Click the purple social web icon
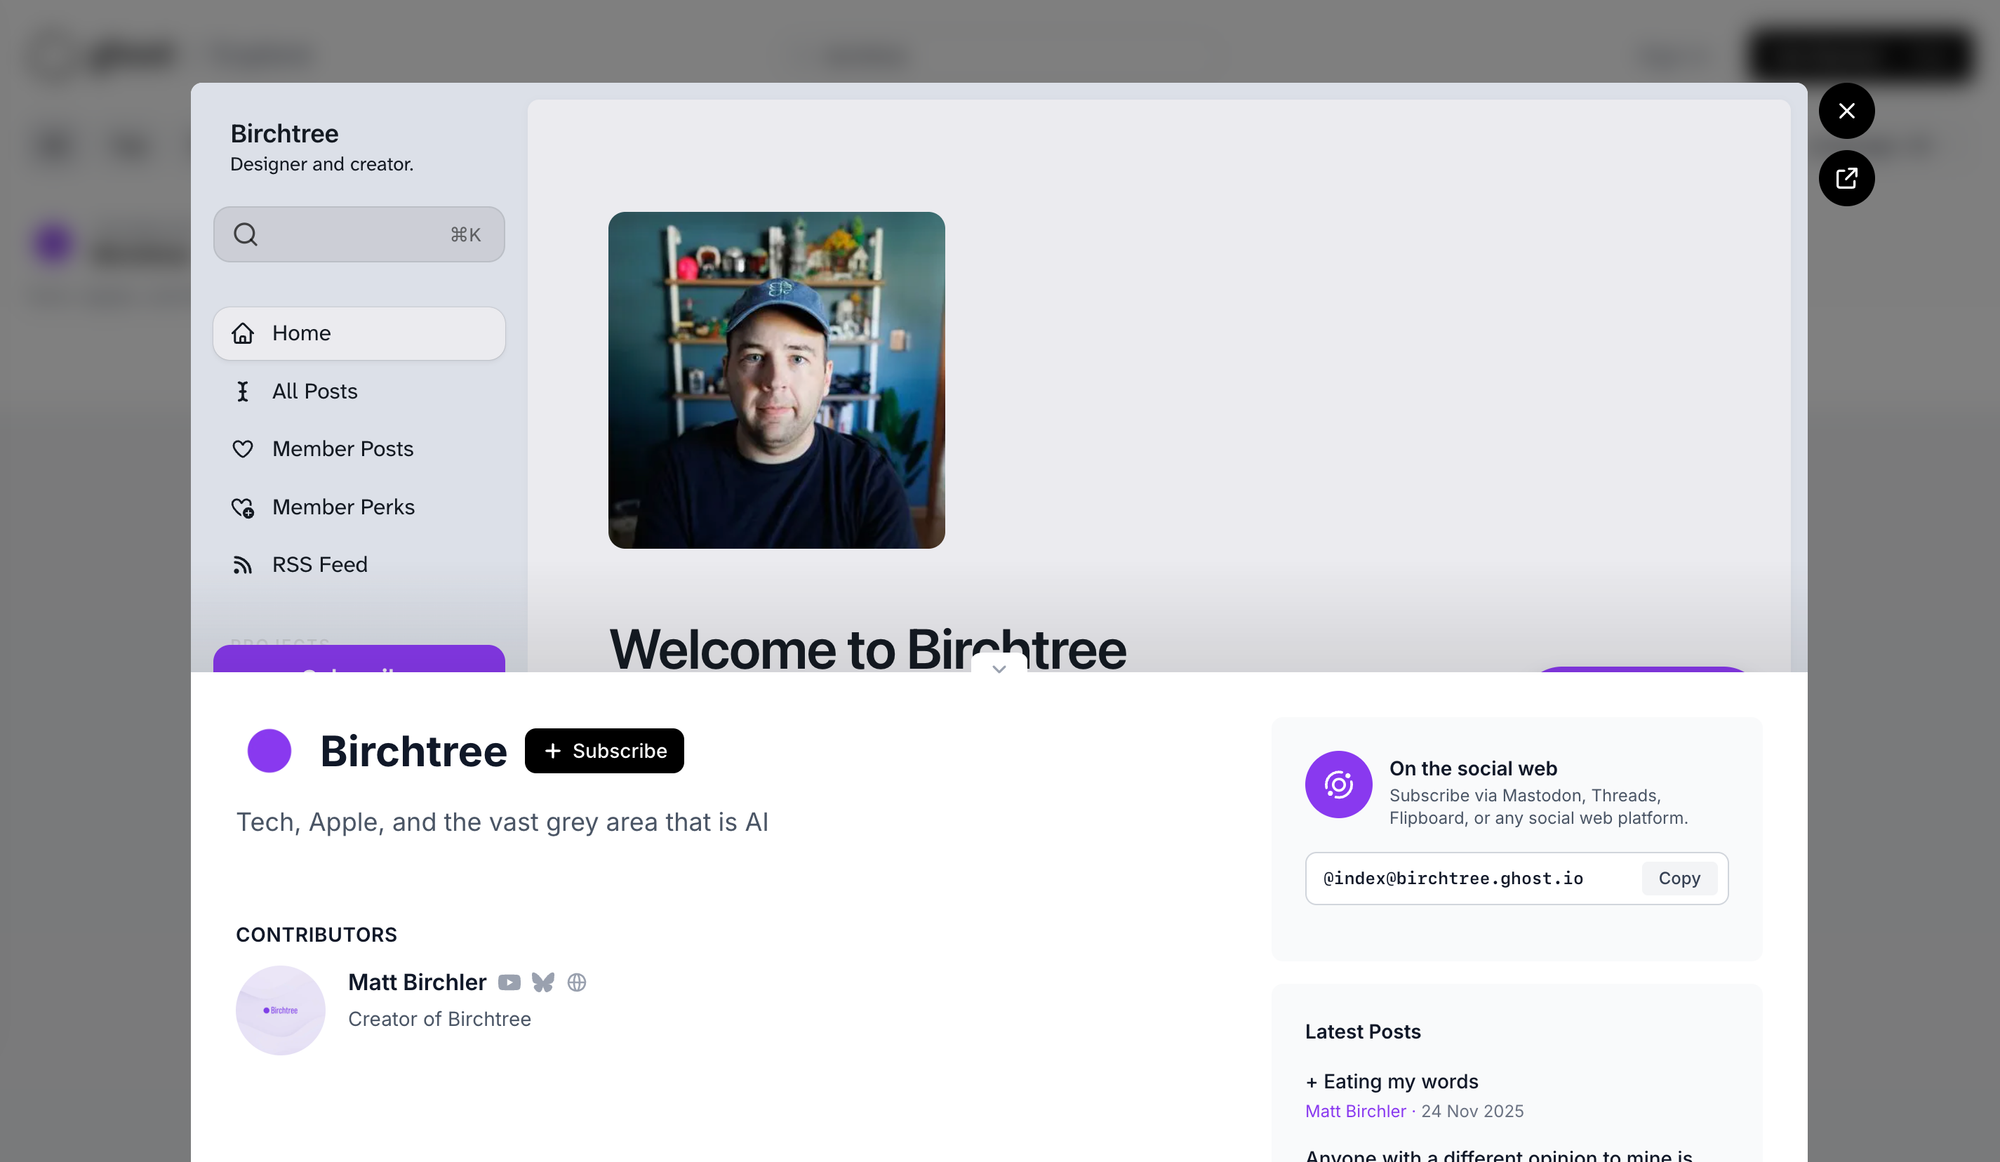The width and height of the screenshot is (2000, 1162). (x=1338, y=785)
